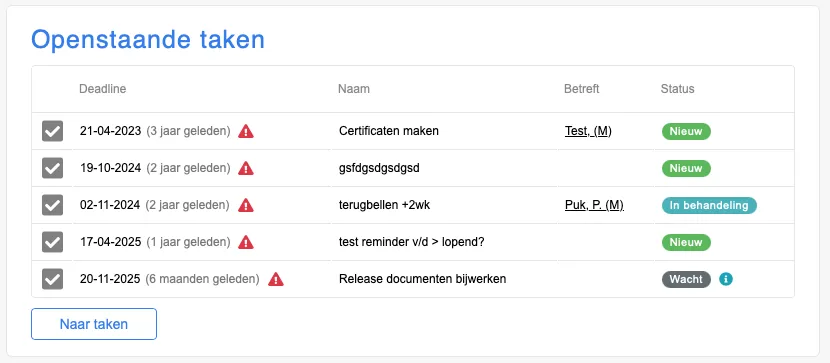This screenshot has height=363, width=830.
Task: Click the deadline date 19-10-2024
Action: coord(111,168)
